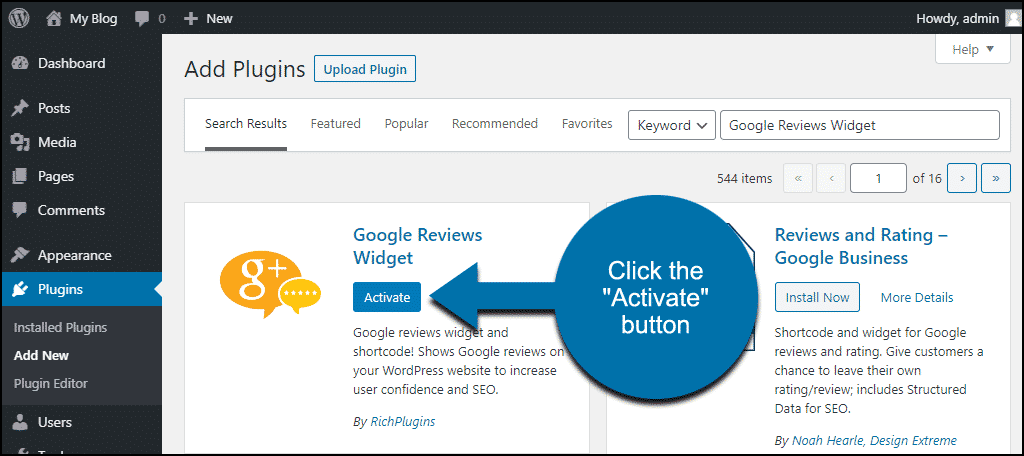Click the Comments speech bubble icon in the sidebar

[20, 210]
